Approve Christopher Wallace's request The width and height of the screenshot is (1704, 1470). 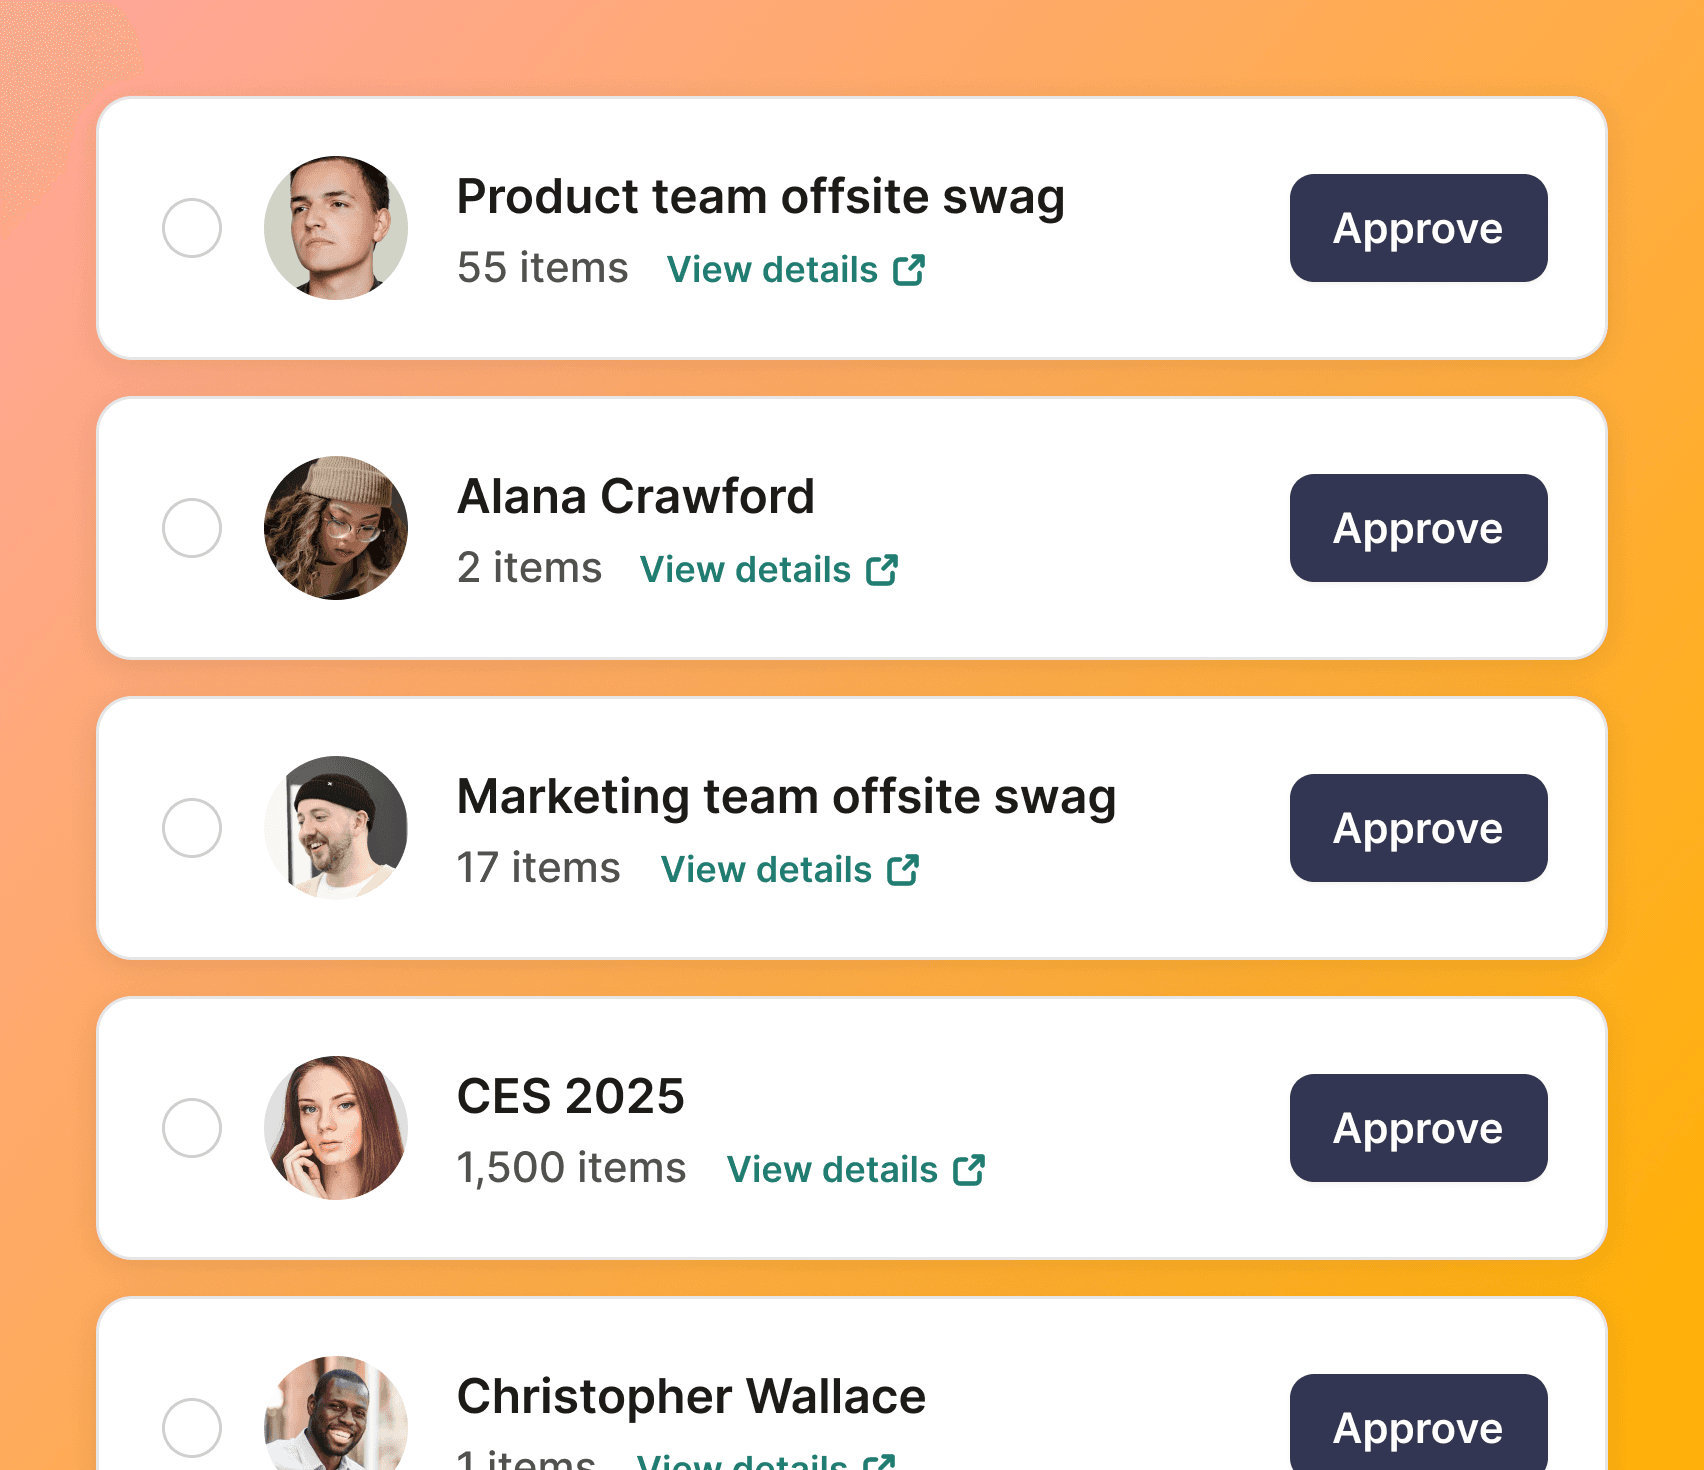[x=1418, y=1426]
